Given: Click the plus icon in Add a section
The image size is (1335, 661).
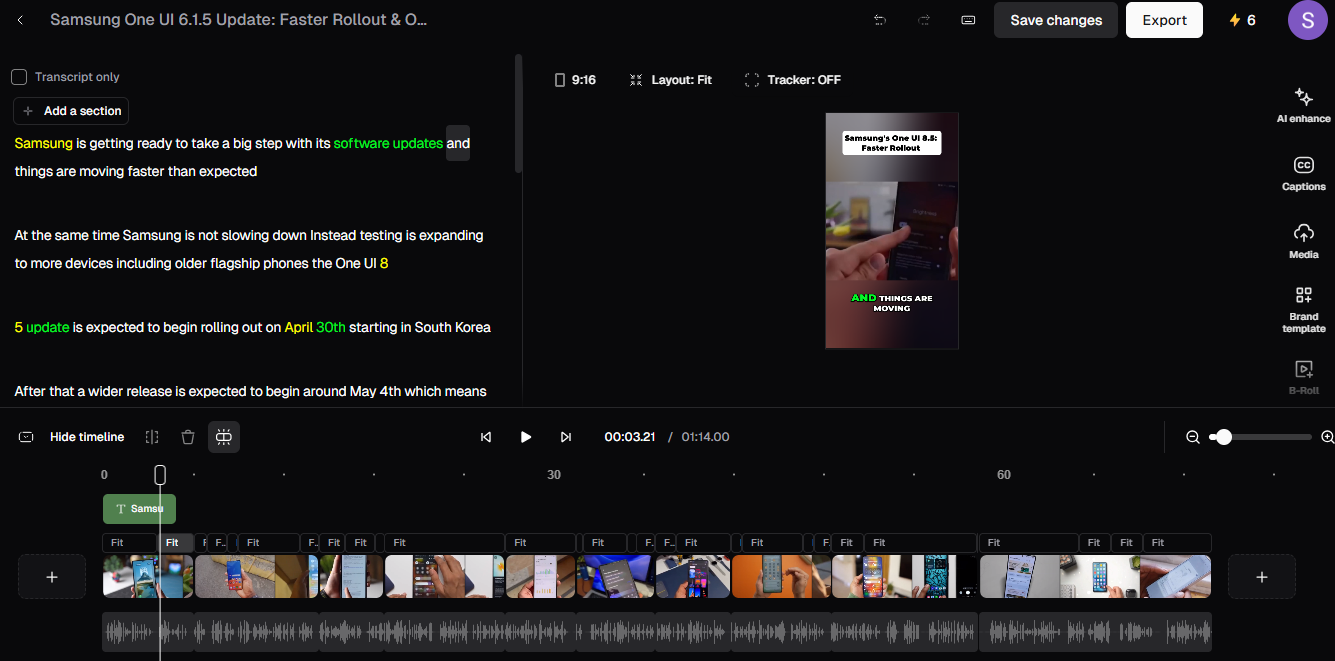Looking at the screenshot, I should tap(28, 111).
